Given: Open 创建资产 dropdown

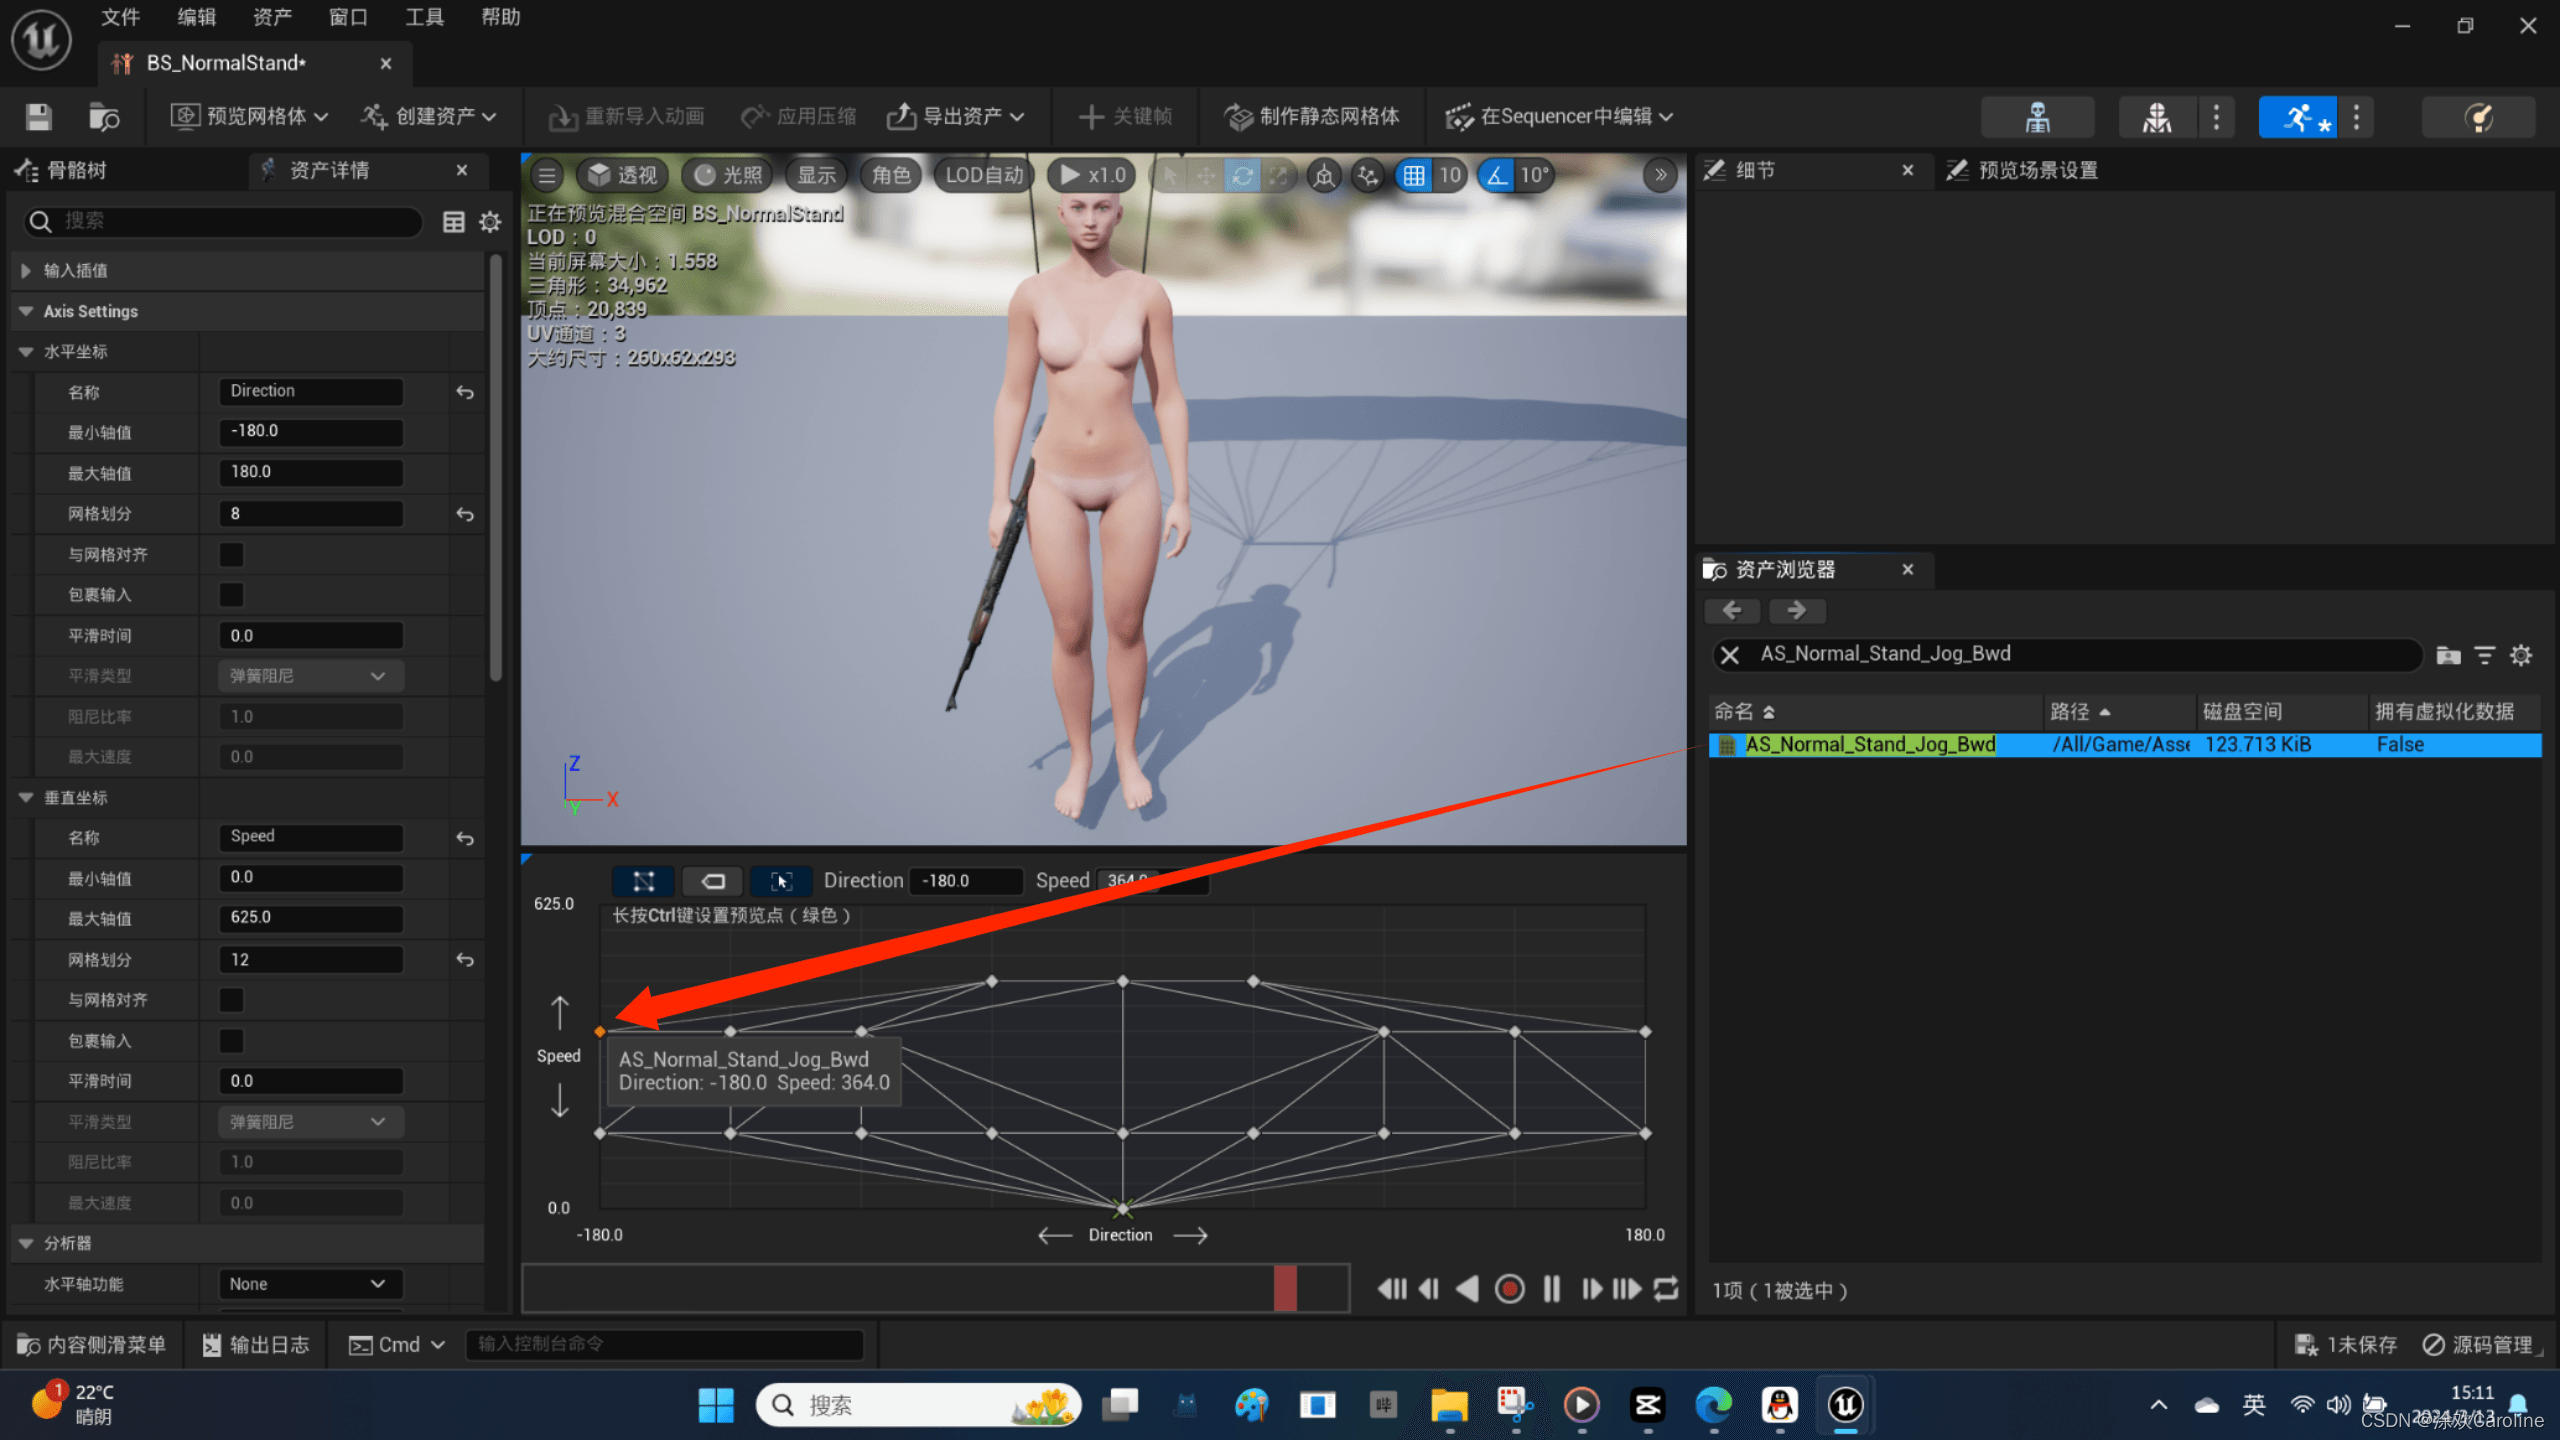Looking at the screenshot, I should coord(428,117).
